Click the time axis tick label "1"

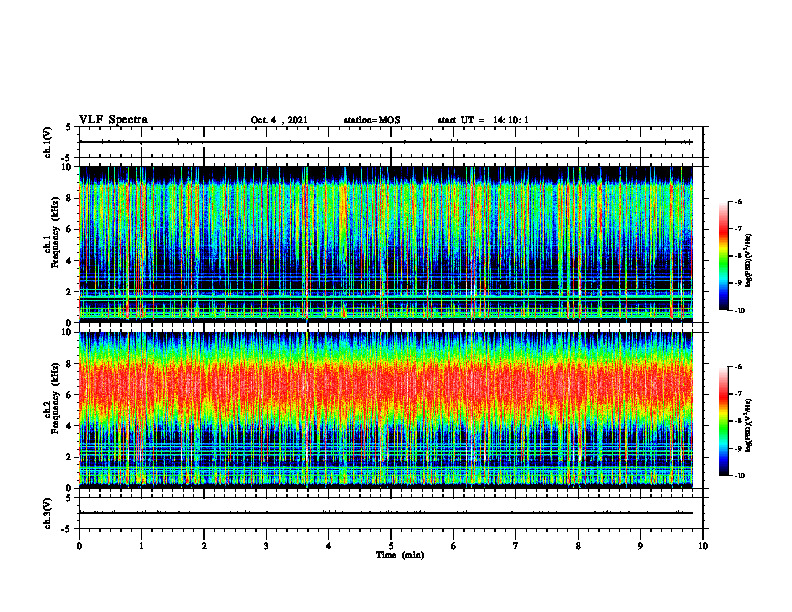click(x=141, y=546)
